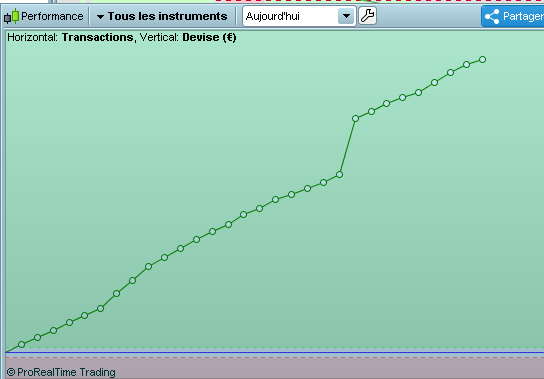Click the Transactions horizontal axis label
This screenshot has width=544, height=379.
(97, 37)
